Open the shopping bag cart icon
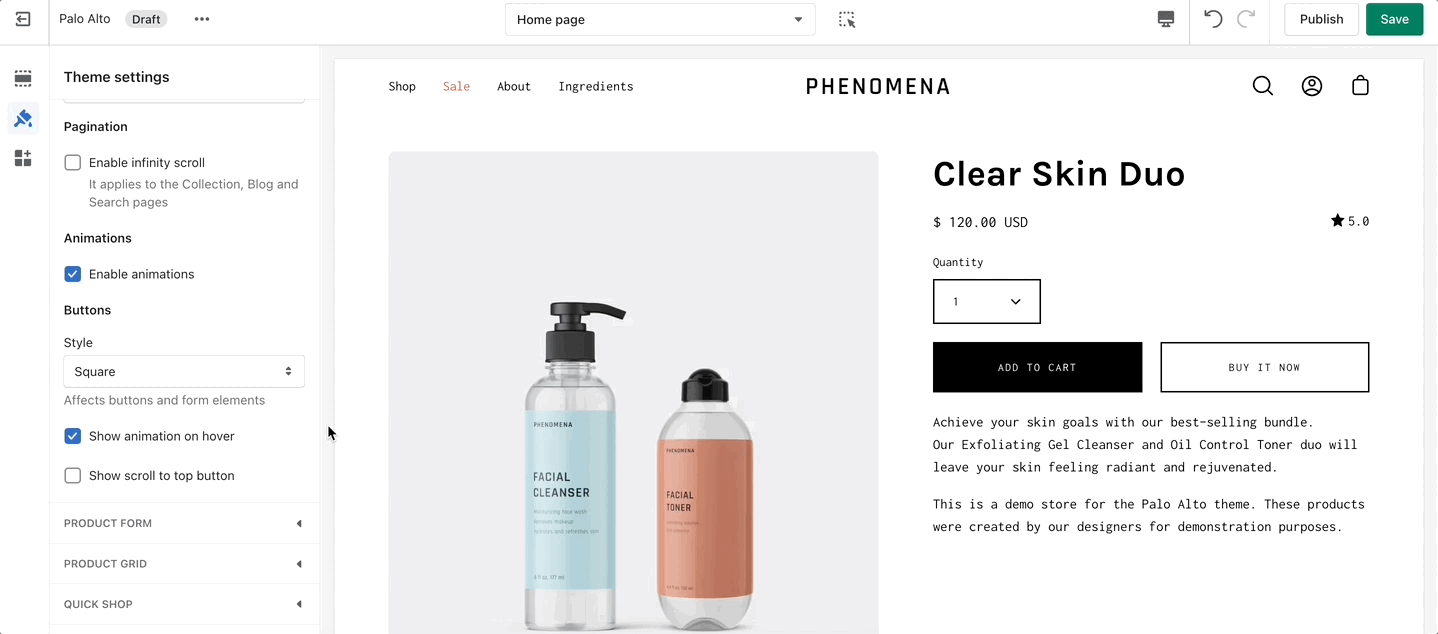 point(1360,86)
